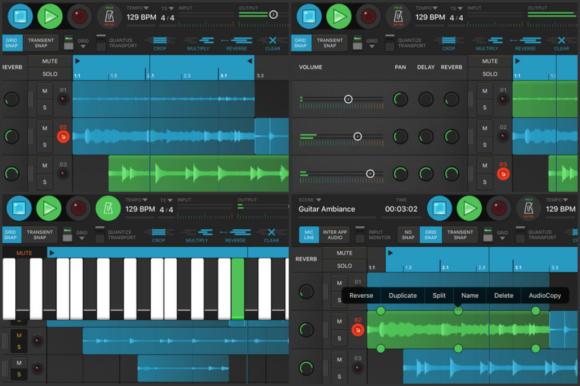Start playback in the top-left screenshot
This screenshot has width=580, height=386.
point(50,16)
